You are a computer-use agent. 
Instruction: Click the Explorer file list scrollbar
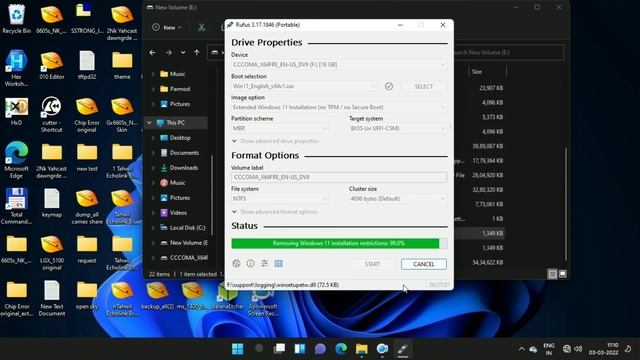tap(566, 204)
